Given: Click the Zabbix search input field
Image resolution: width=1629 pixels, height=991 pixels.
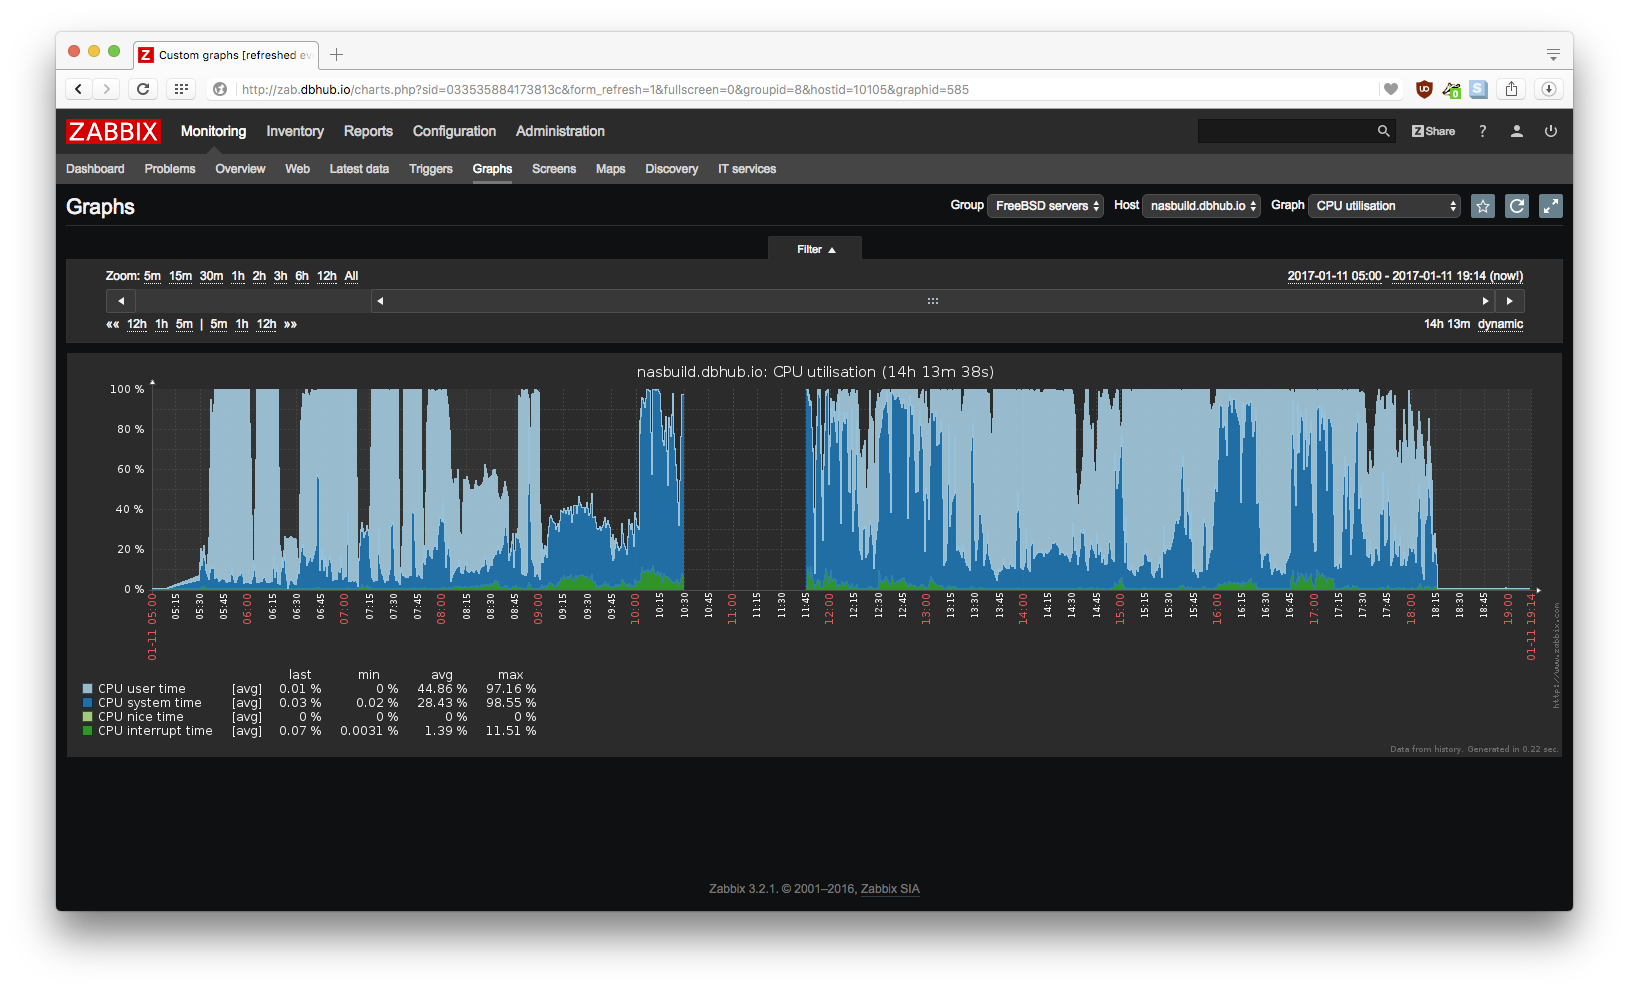Looking at the screenshot, I should pyautogui.click(x=1285, y=131).
